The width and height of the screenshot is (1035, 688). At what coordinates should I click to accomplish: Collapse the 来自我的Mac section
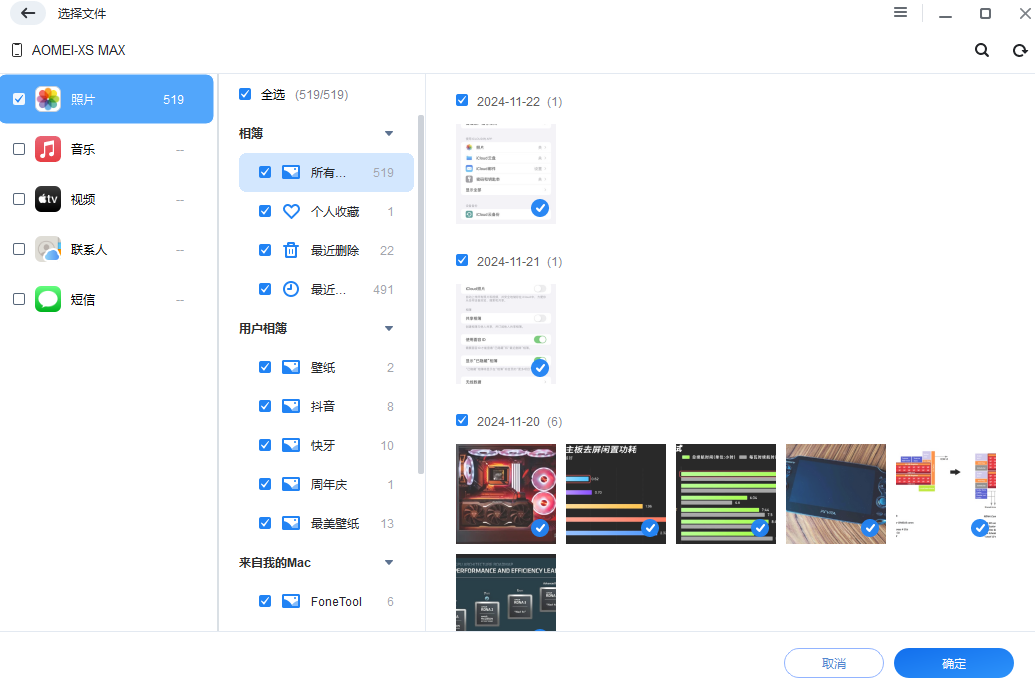click(x=388, y=562)
